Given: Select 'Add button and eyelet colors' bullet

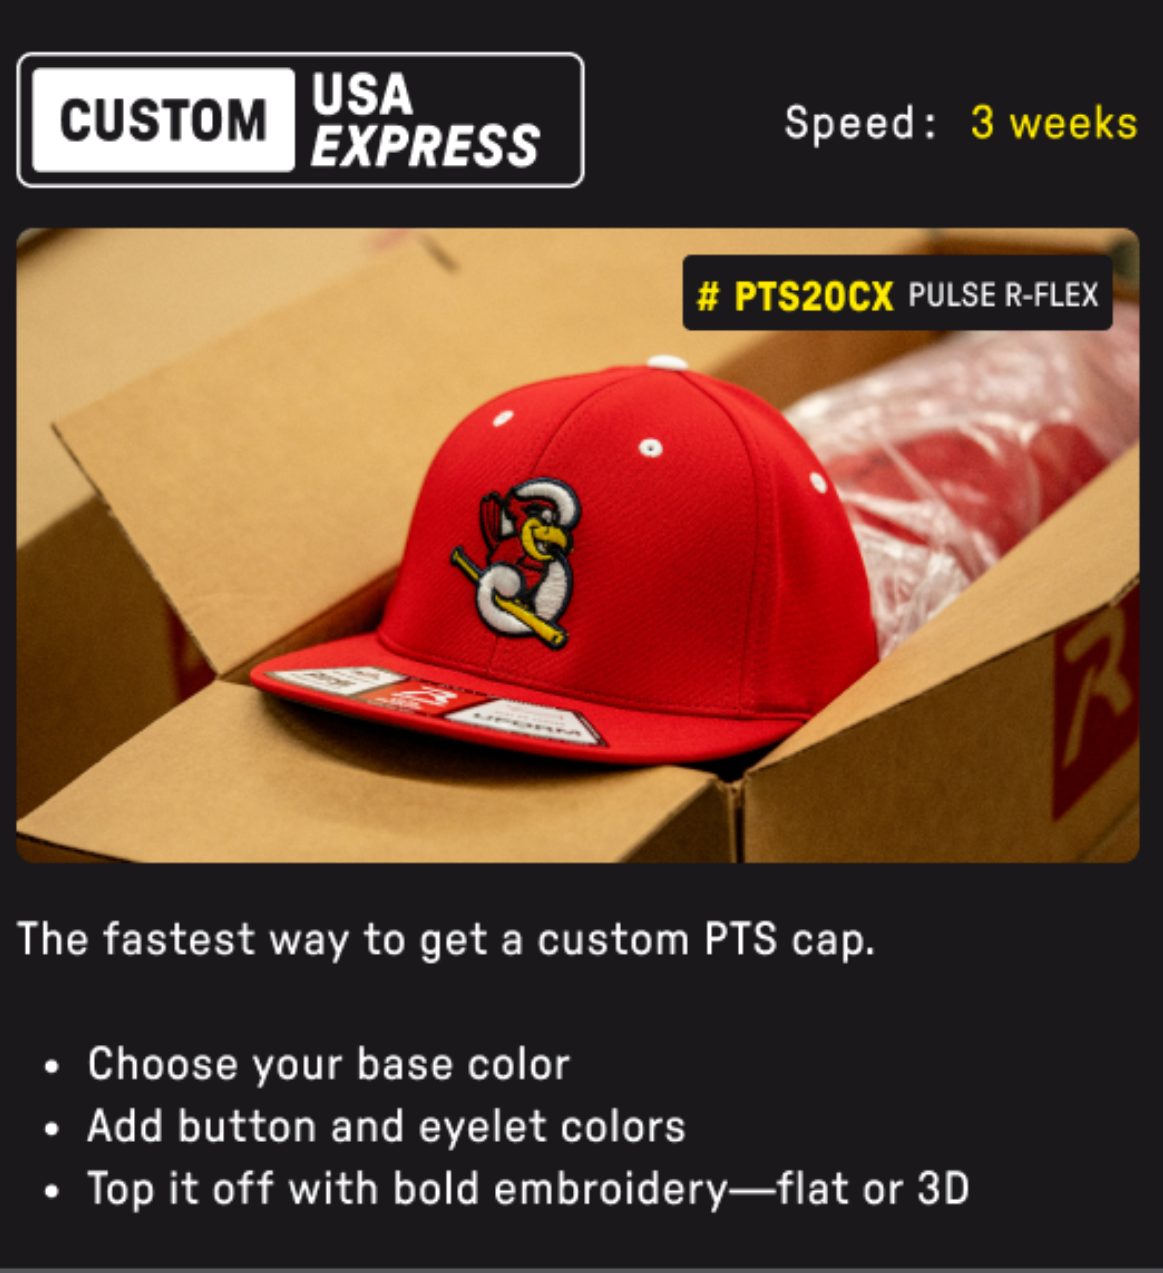Looking at the screenshot, I should click(x=386, y=1126).
